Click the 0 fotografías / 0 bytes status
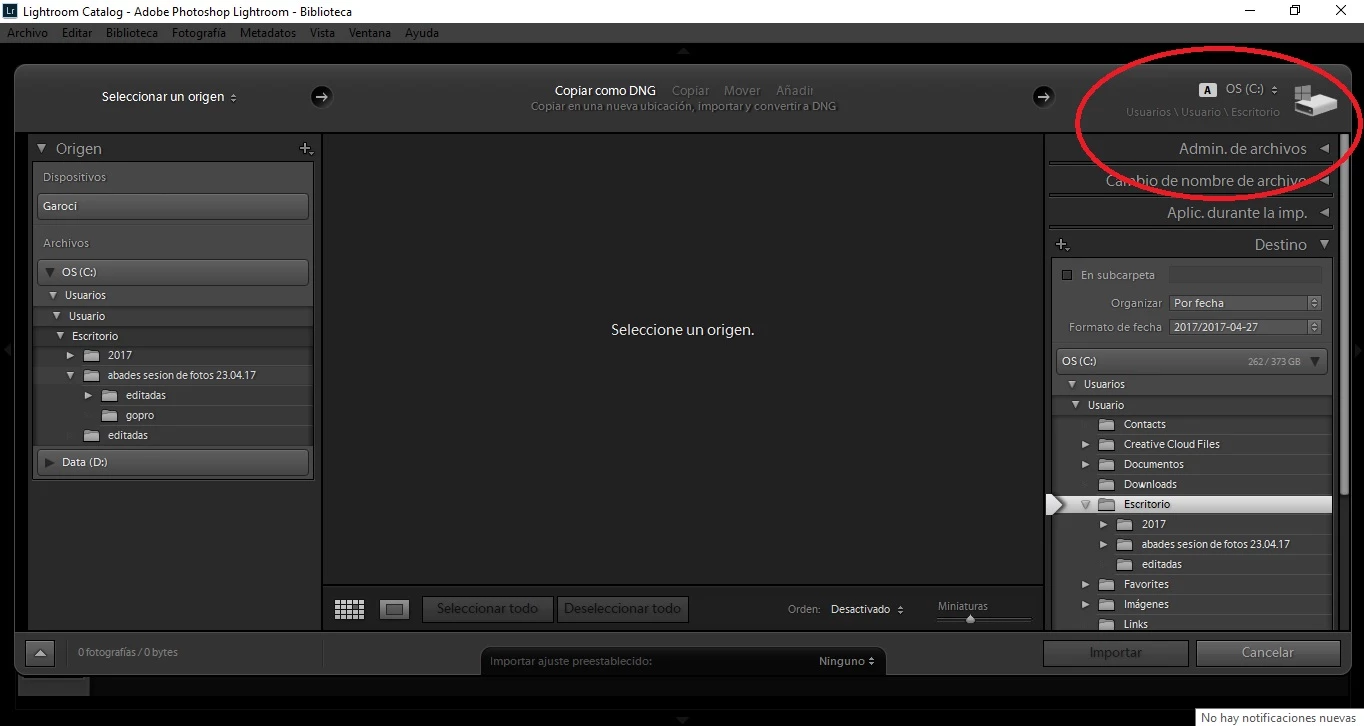Image resolution: width=1364 pixels, height=726 pixels. [x=128, y=653]
